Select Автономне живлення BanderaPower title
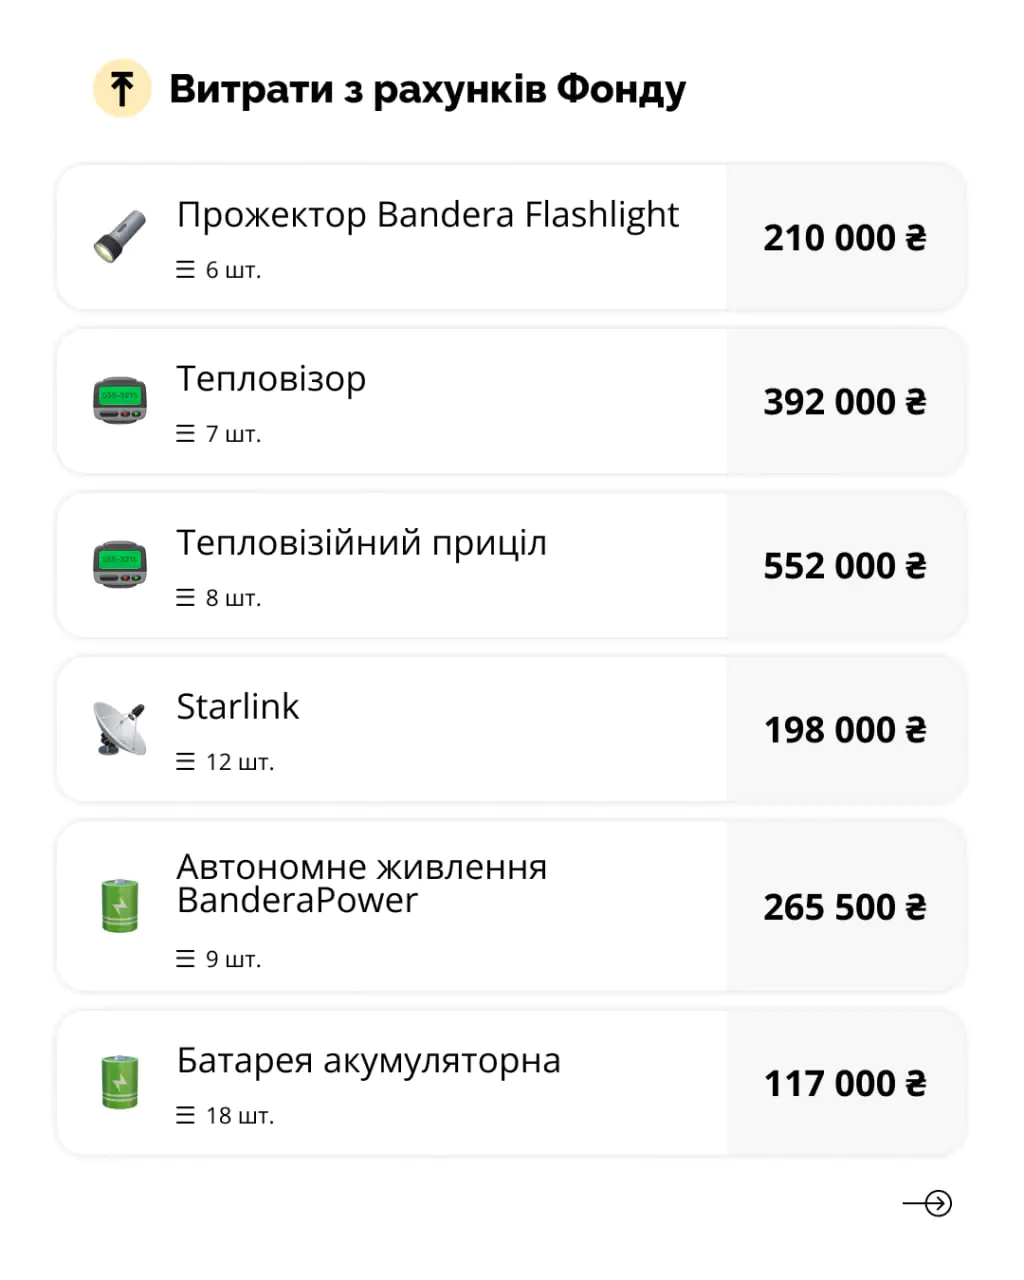1024x1280 pixels. [x=361, y=883]
